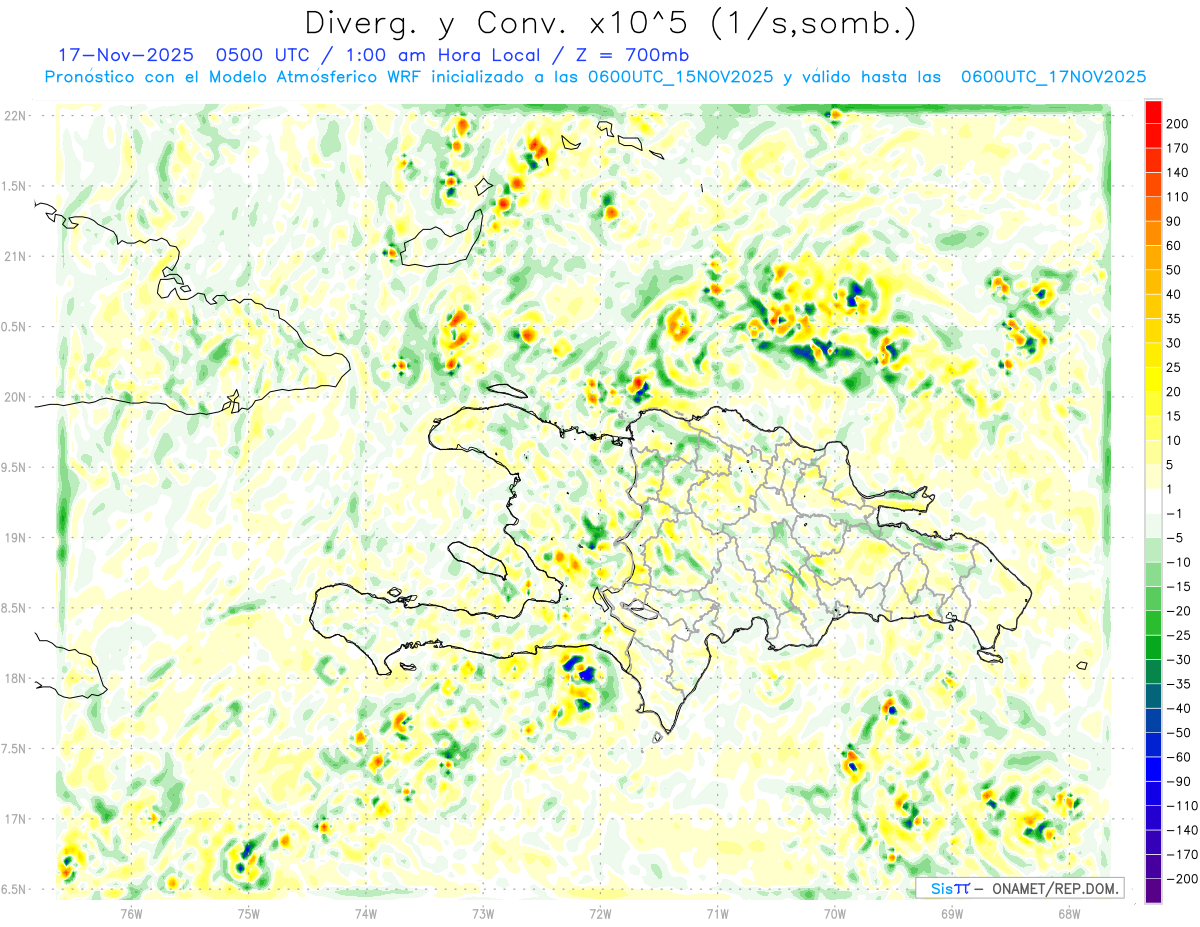
Task: Click the negative color scale label "-90"
Action: click(1179, 781)
